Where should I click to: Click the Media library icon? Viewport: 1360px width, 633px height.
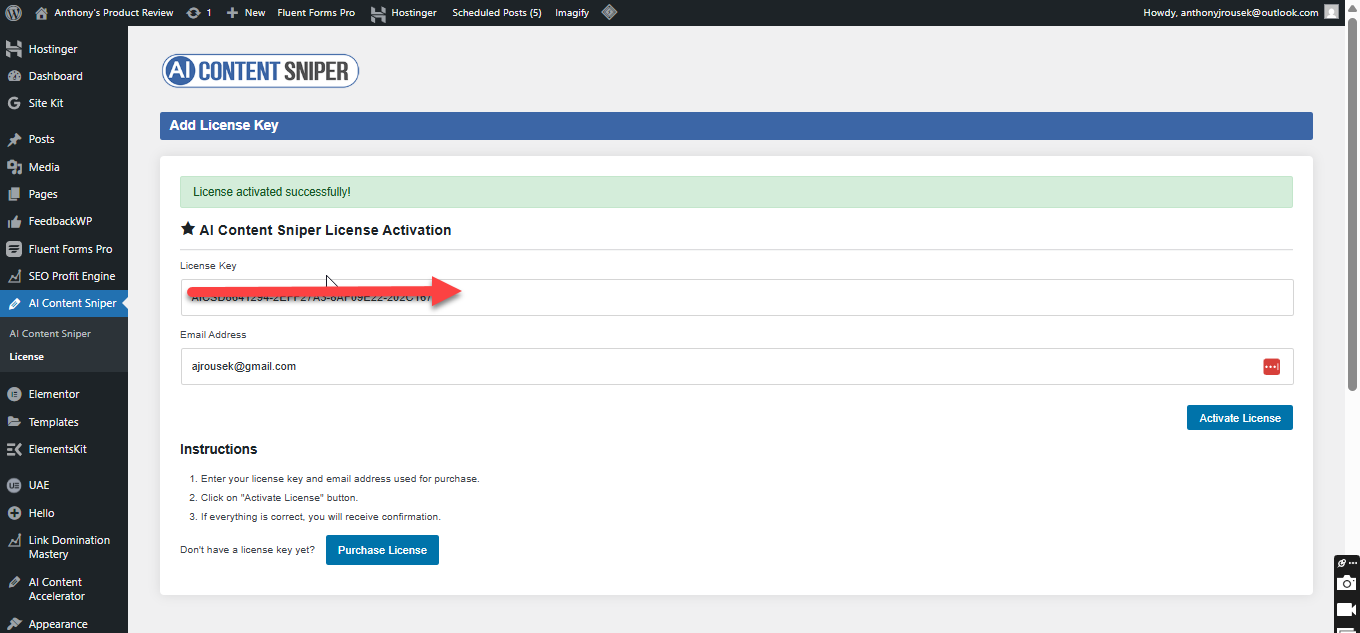14,167
